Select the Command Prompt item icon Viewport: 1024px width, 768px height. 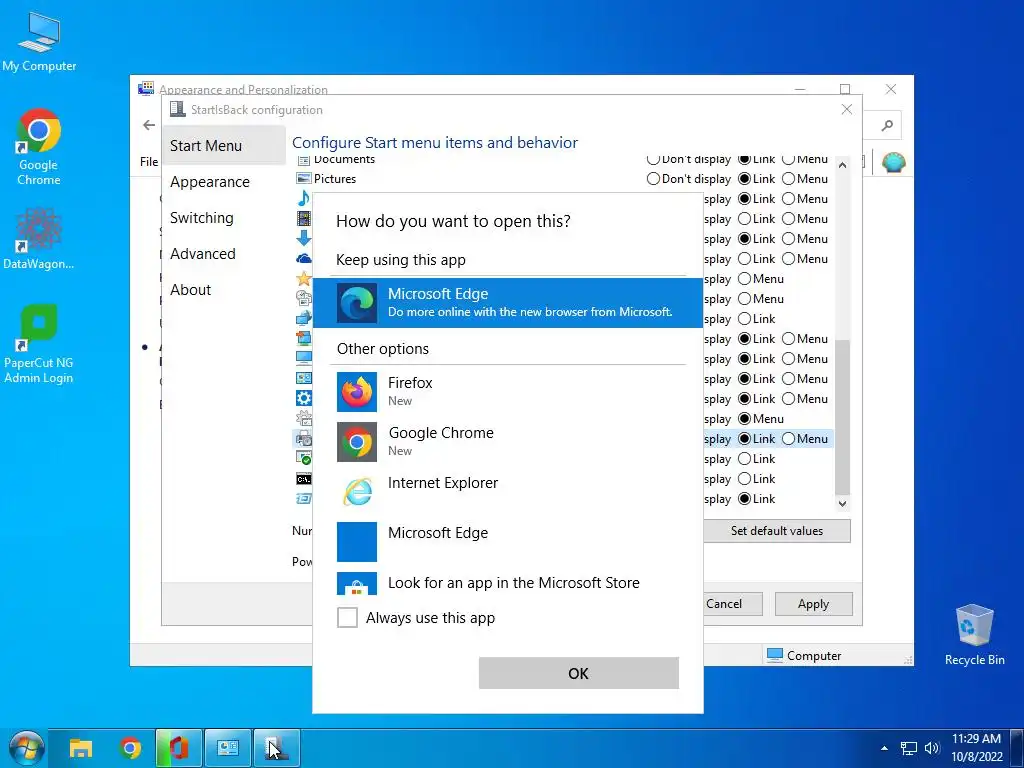pos(304,479)
